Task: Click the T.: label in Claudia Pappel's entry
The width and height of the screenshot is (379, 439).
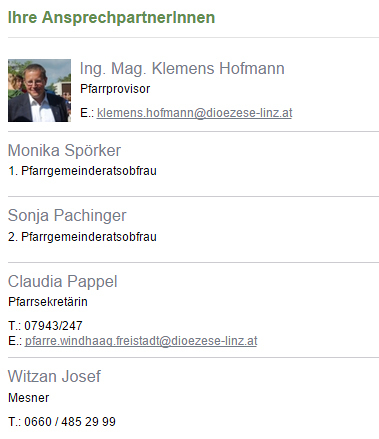Action: click(15, 326)
